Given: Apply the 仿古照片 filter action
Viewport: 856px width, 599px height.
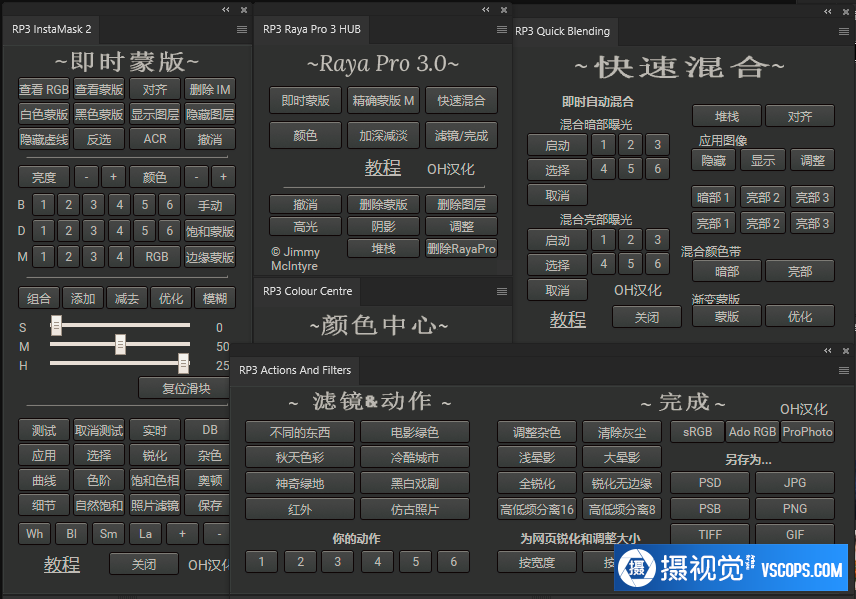Looking at the screenshot, I should click(414, 509).
